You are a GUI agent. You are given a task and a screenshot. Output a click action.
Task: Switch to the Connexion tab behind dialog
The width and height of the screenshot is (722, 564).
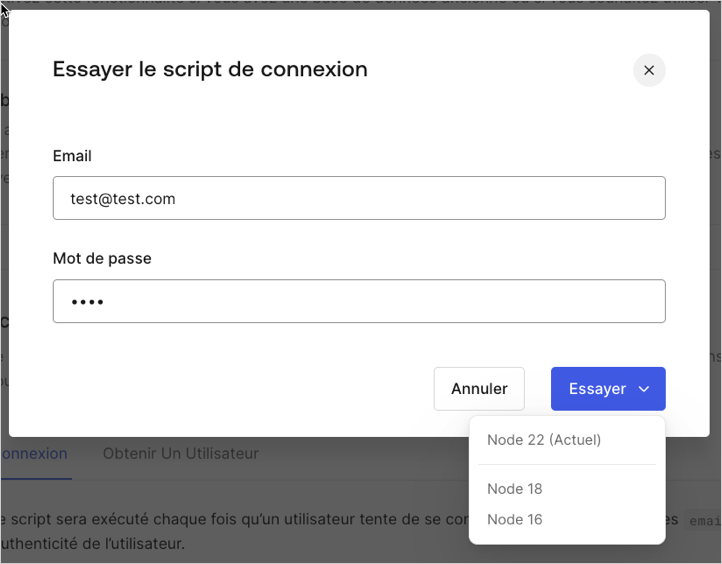point(34,454)
